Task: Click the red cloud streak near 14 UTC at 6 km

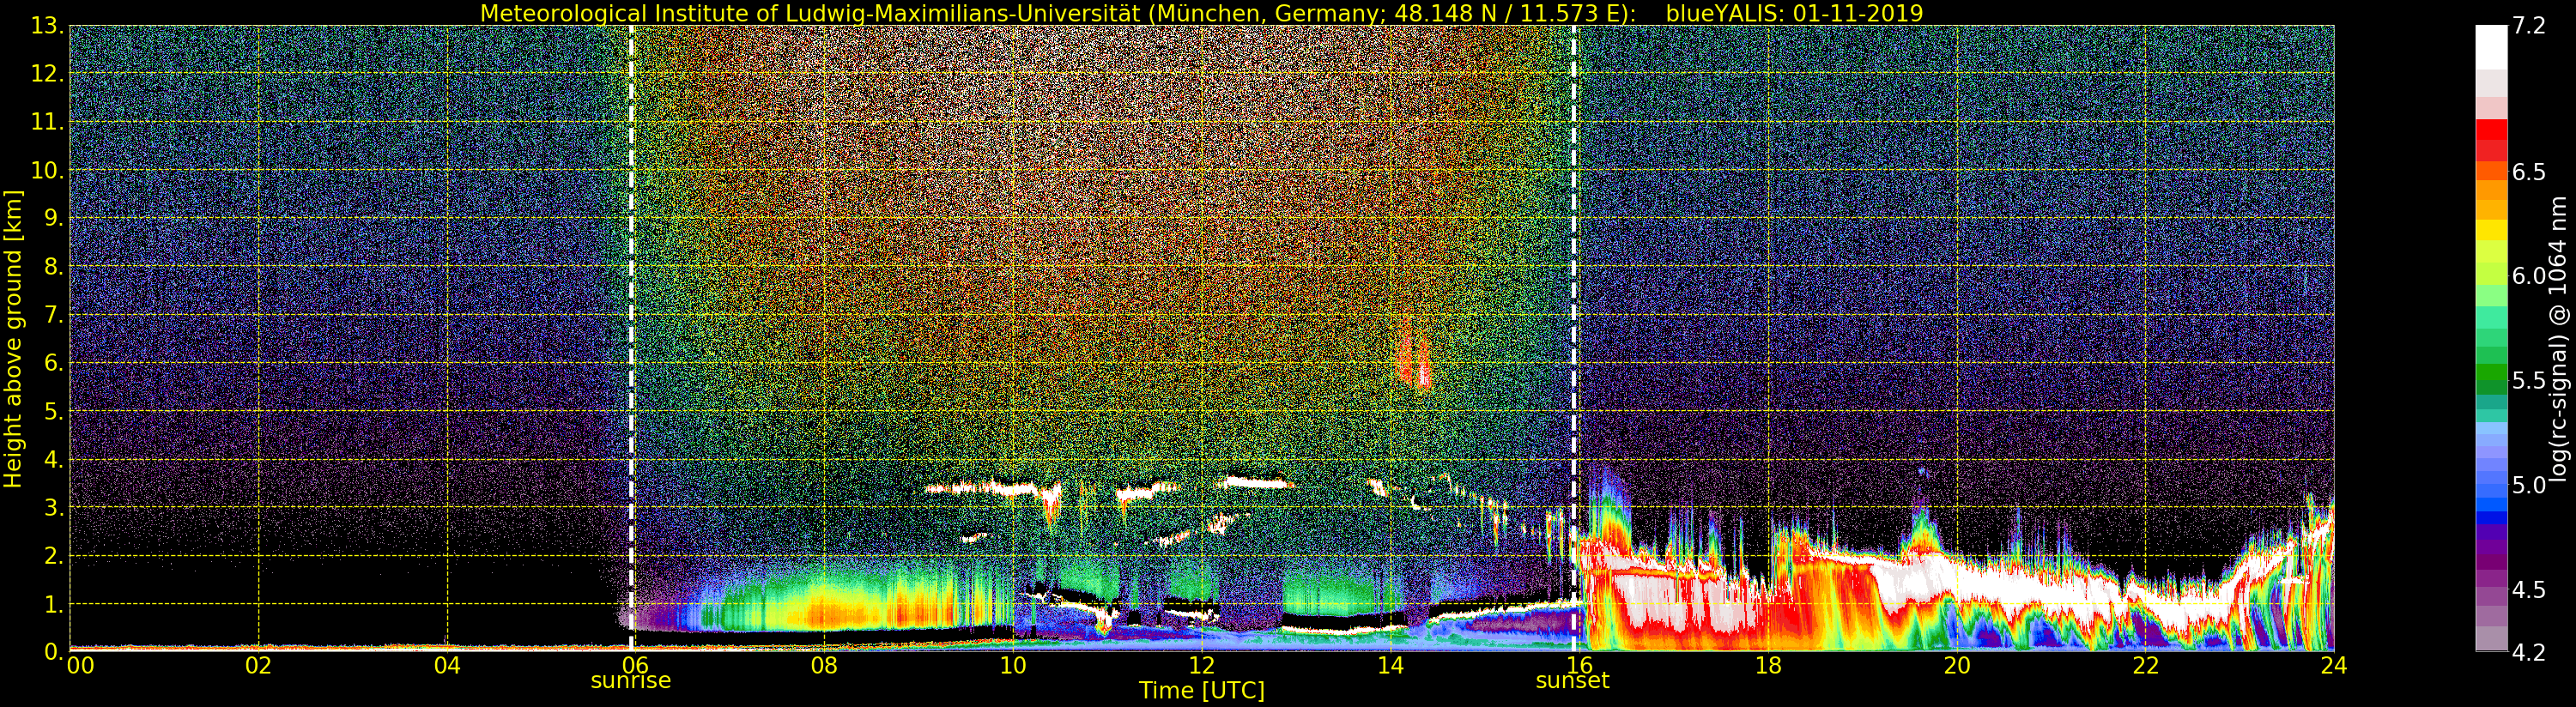Action: pos(1415,352)
